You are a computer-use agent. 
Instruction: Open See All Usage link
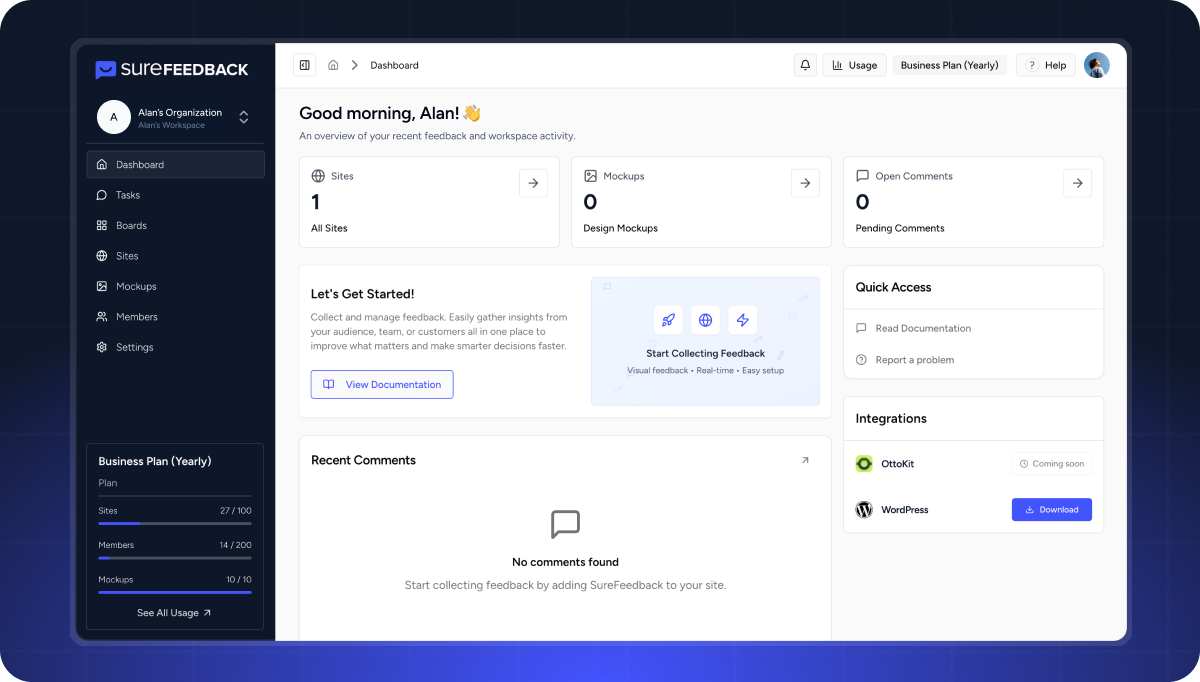pos(174,613)
